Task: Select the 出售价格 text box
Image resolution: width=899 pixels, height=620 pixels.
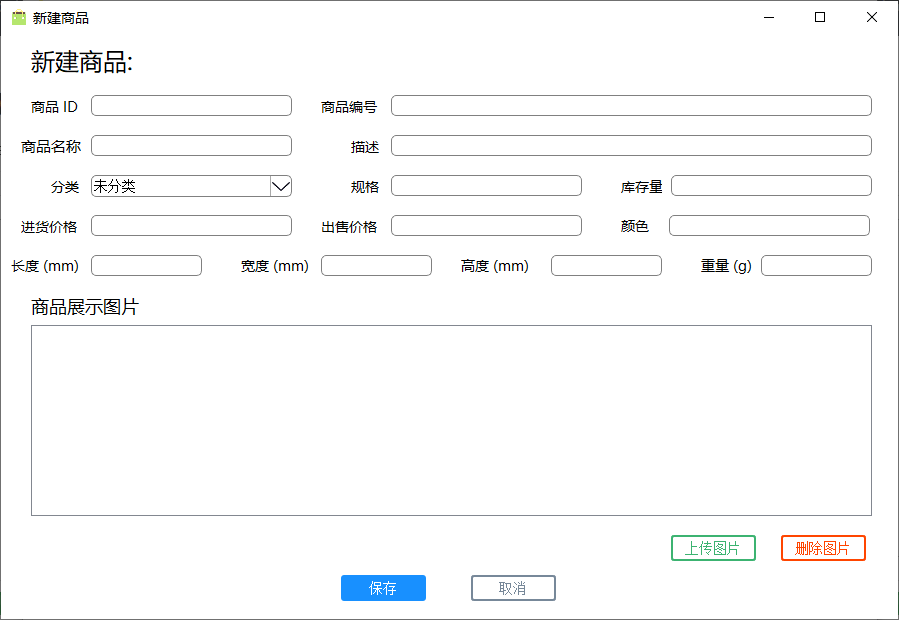Action: tap(486, 226)
